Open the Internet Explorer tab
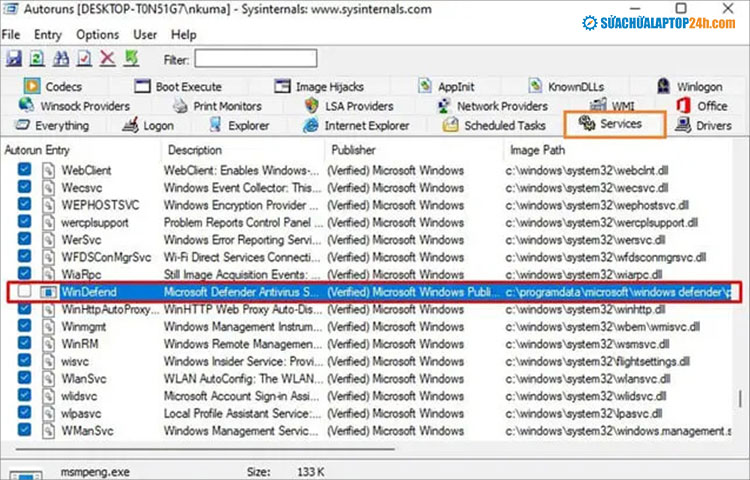750x480 pixels. click(x=356, y=125)
